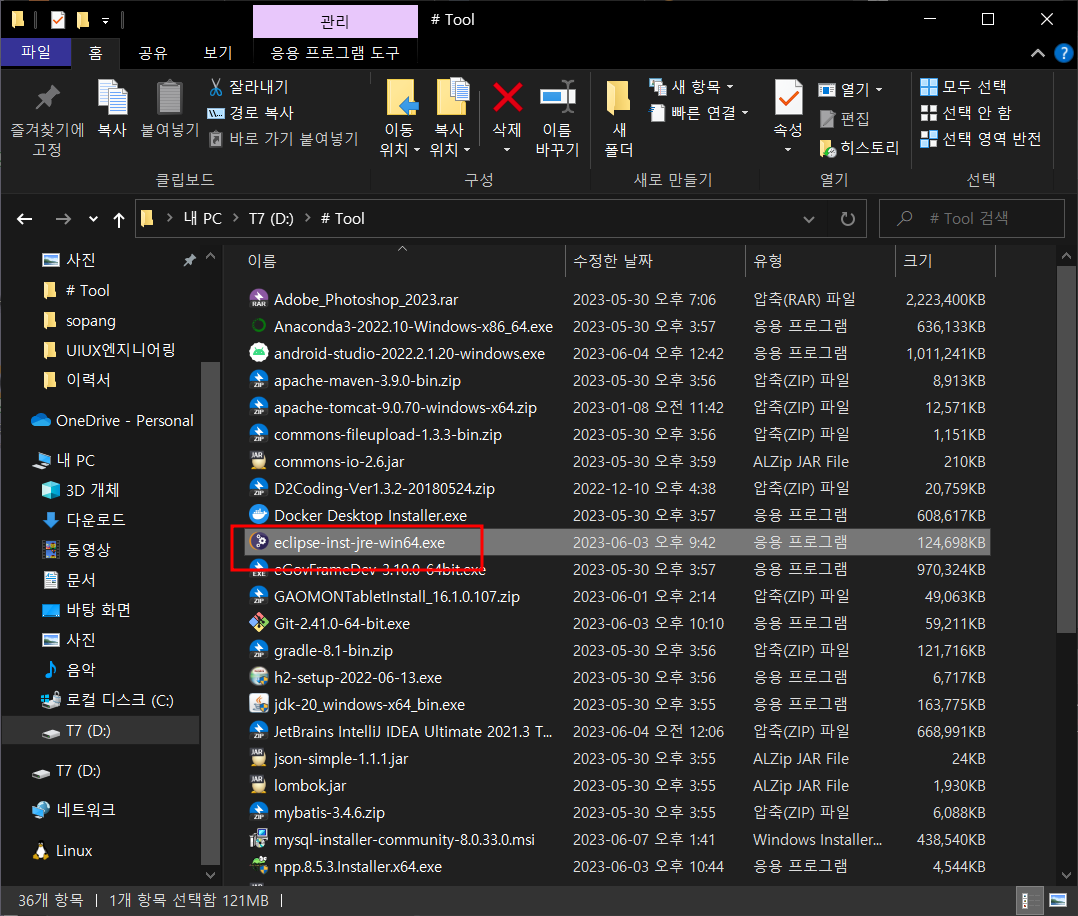Open New item (새 항목) dropdown

[692, 87]
